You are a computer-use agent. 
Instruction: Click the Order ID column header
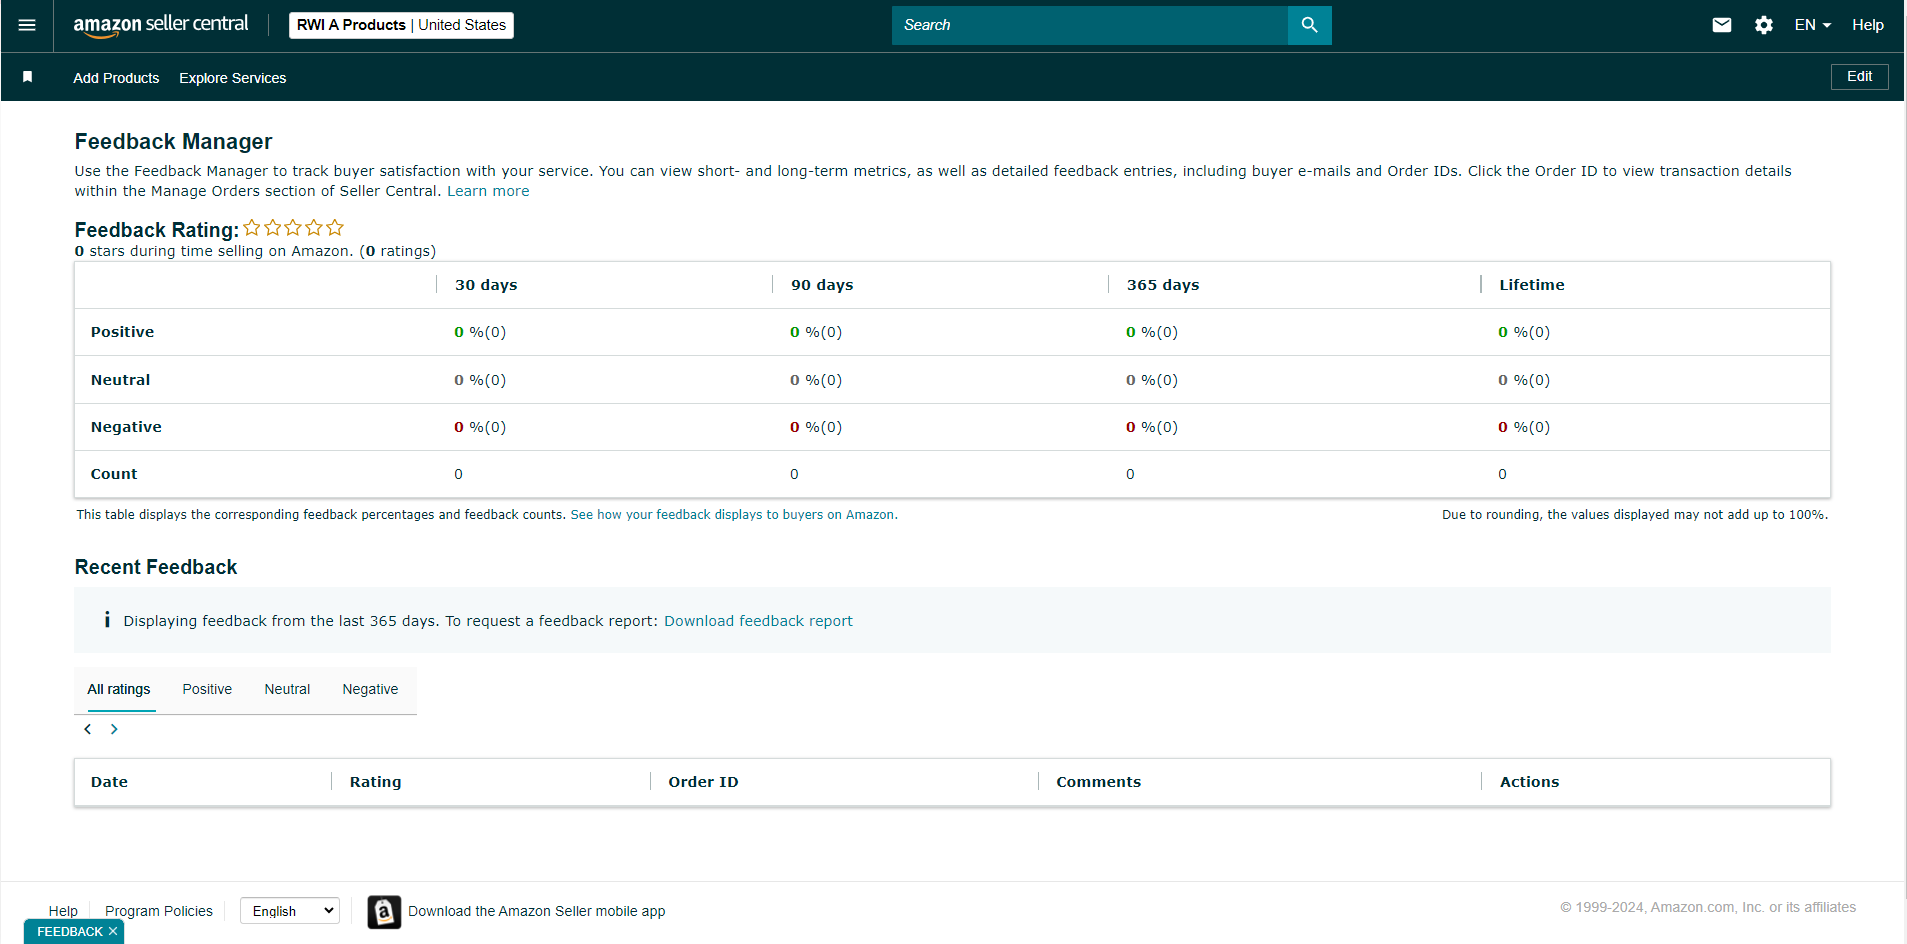click(703, 782)
